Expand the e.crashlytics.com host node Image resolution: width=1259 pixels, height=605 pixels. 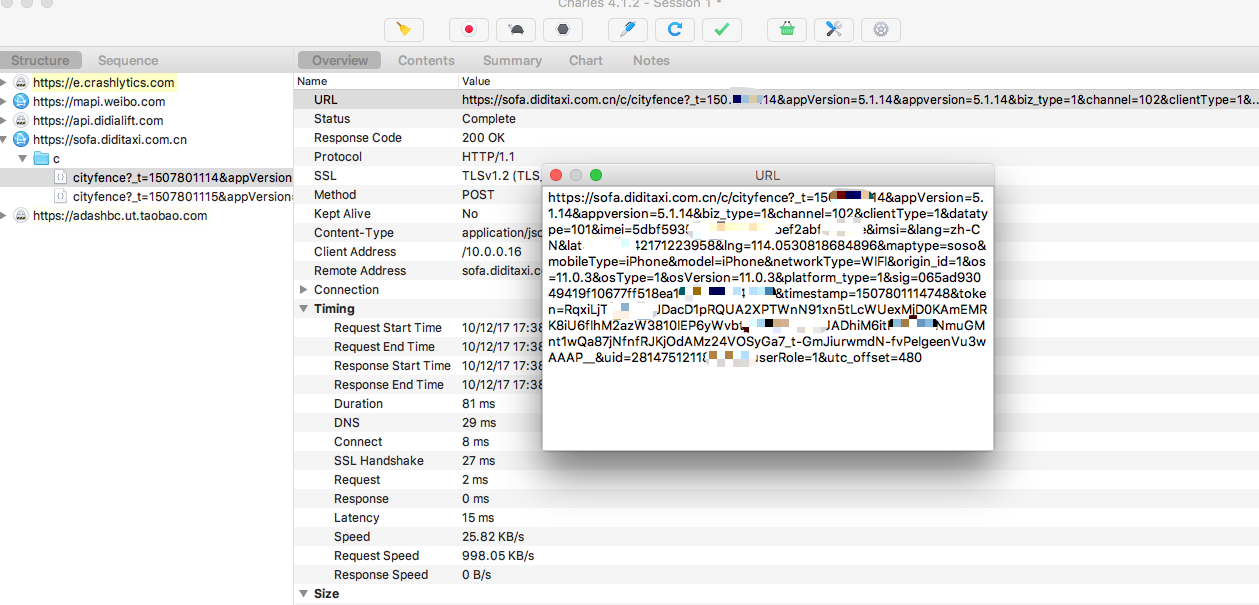point(5,83)
